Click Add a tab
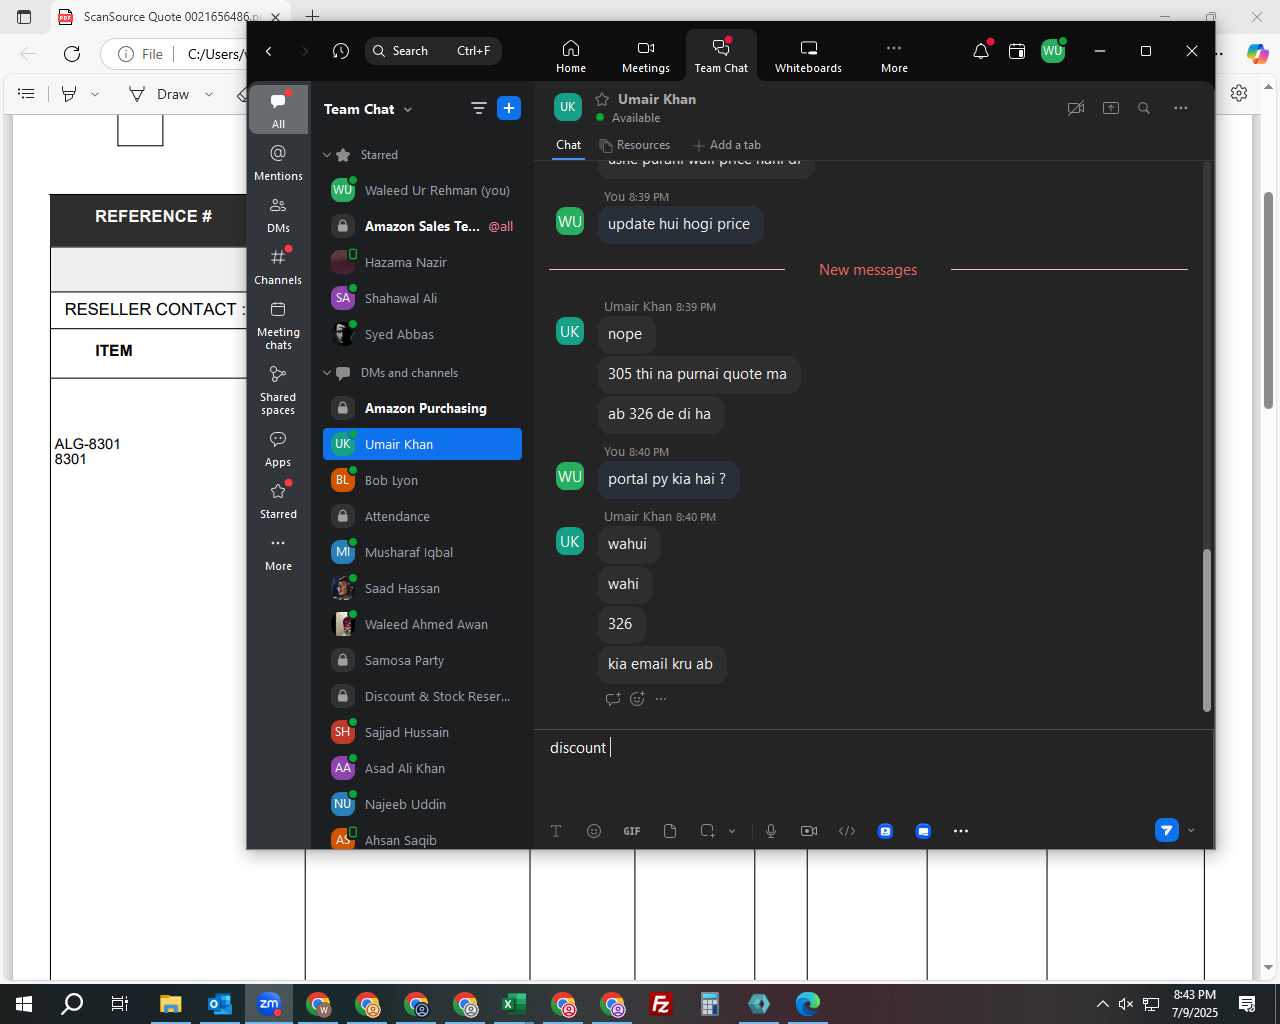 (727, 145)
